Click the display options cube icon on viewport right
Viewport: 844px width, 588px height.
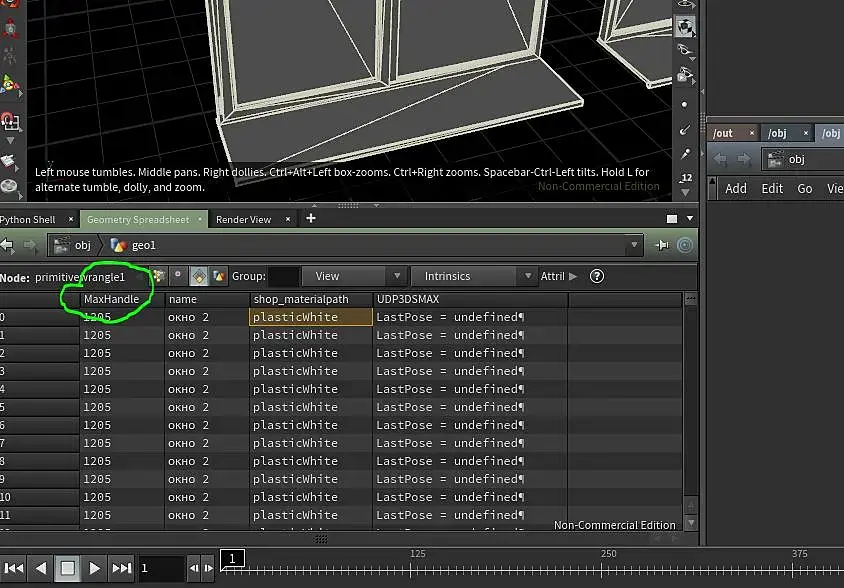click(685, 26)
